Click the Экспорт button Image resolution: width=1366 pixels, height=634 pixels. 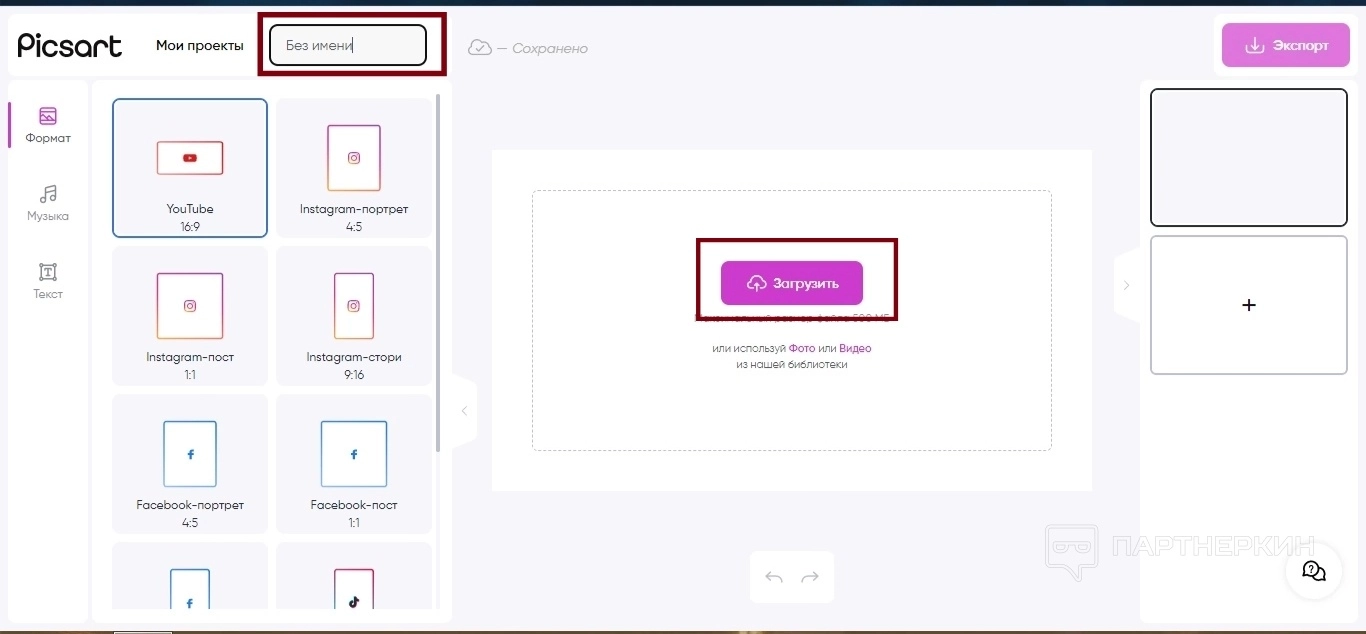[1286, 46]
